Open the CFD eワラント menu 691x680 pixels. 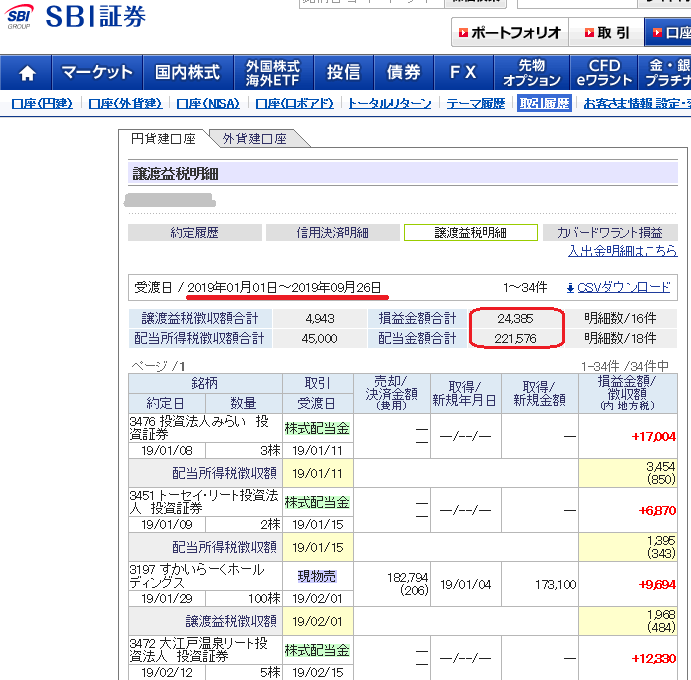click(604, 73)
